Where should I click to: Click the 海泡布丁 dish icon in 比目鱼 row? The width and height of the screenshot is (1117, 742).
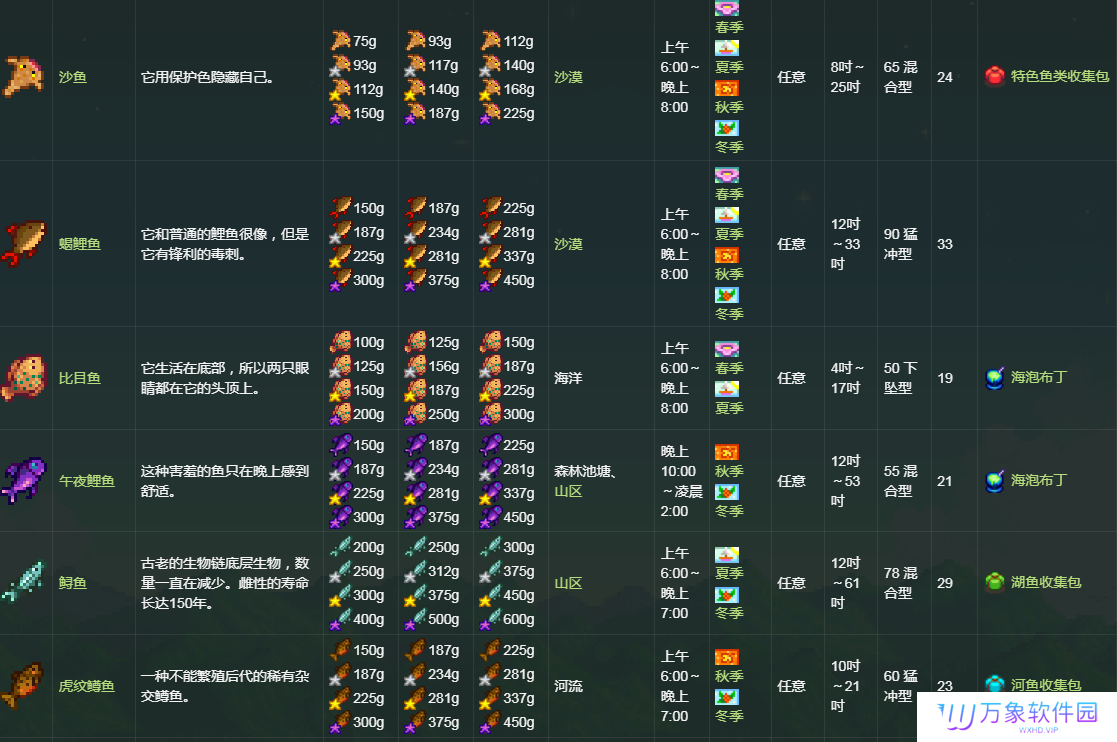coord(994,377)
